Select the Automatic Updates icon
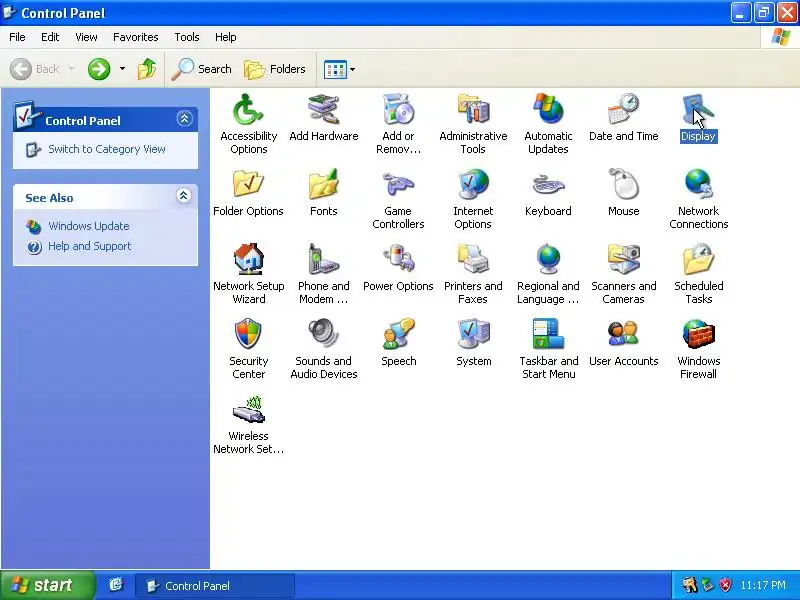Viewport: 800px width, 600px height. coord(548,109)
